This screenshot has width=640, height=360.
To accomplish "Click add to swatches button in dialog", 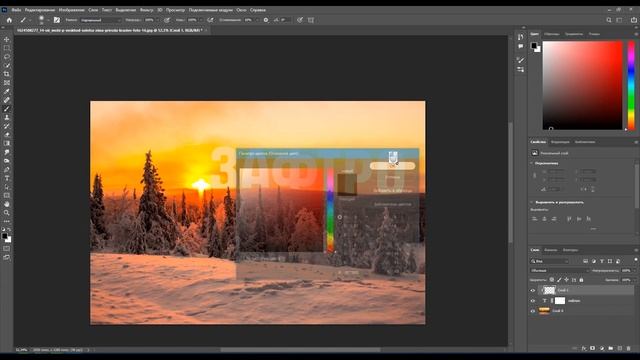I will 392,191.
